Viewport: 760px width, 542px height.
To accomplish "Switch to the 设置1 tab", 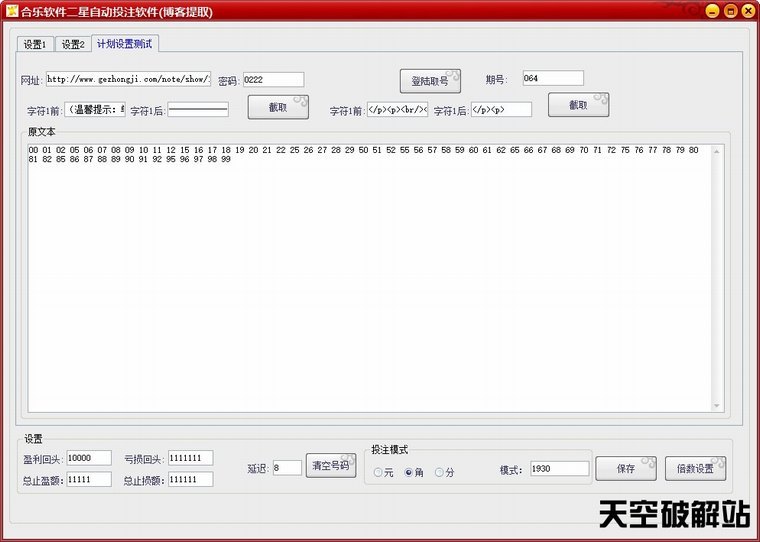I will (x=35, y=44).
